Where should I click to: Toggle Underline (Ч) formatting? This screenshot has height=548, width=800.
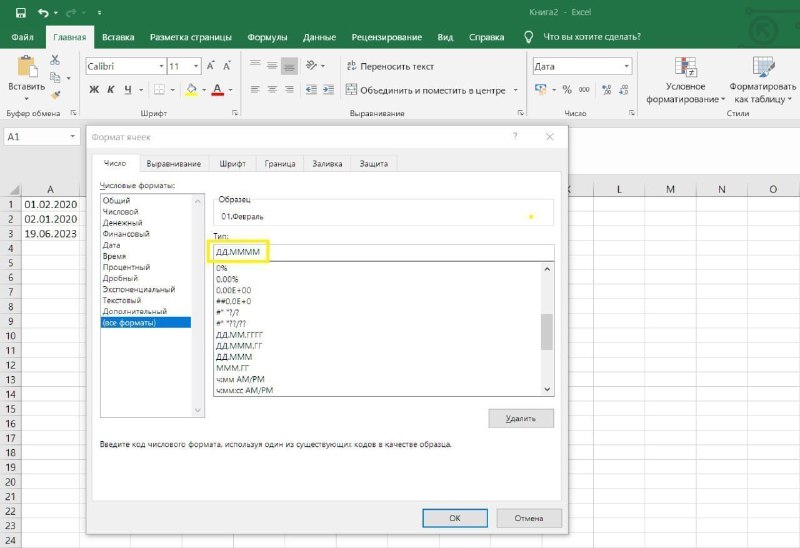[128, 90]
